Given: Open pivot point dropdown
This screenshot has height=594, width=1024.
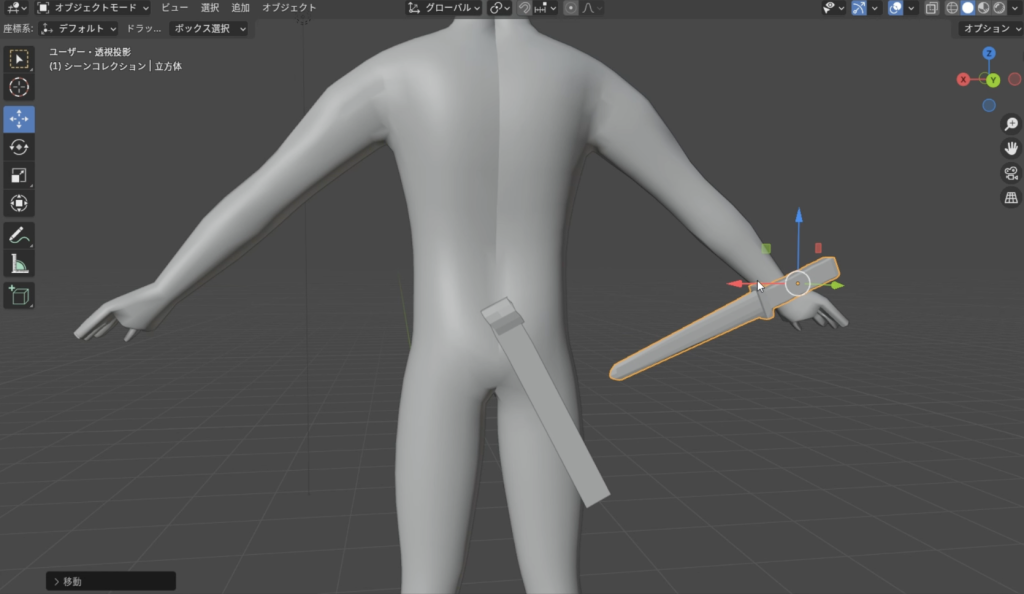Looking at the screenshot, I should coord(500,8).
